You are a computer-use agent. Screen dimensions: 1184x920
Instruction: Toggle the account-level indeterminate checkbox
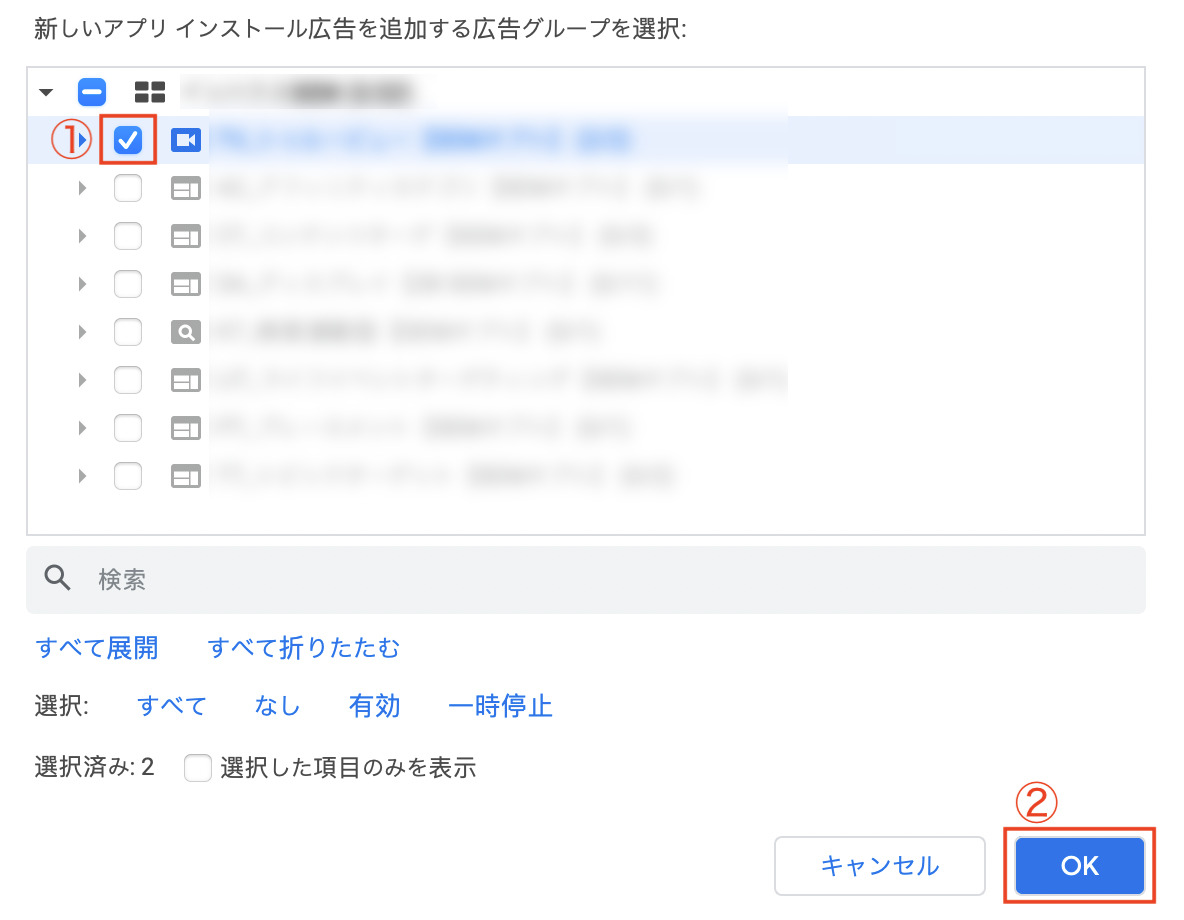coord(92,93)
